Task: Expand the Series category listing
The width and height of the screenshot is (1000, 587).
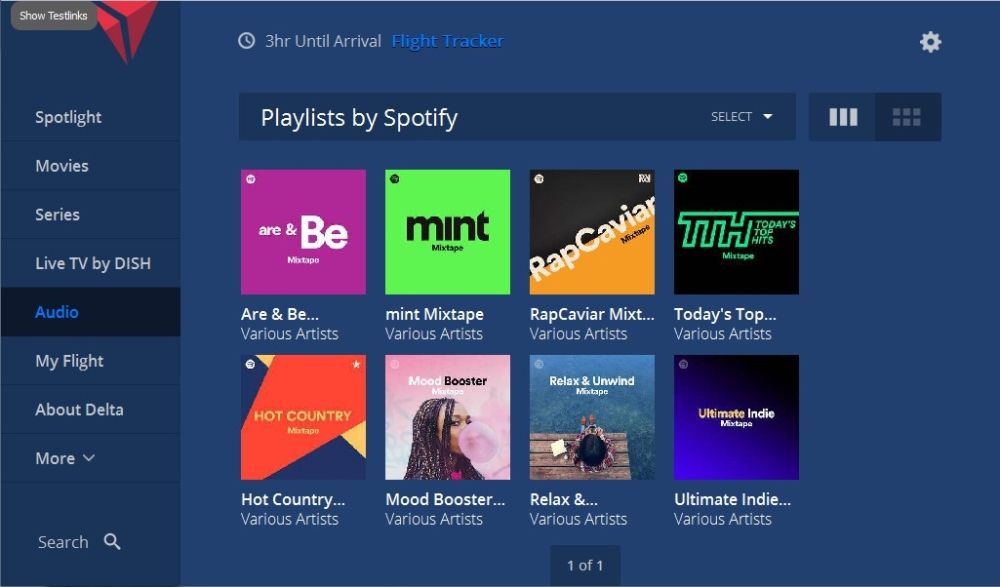Action: coord(55,214)
